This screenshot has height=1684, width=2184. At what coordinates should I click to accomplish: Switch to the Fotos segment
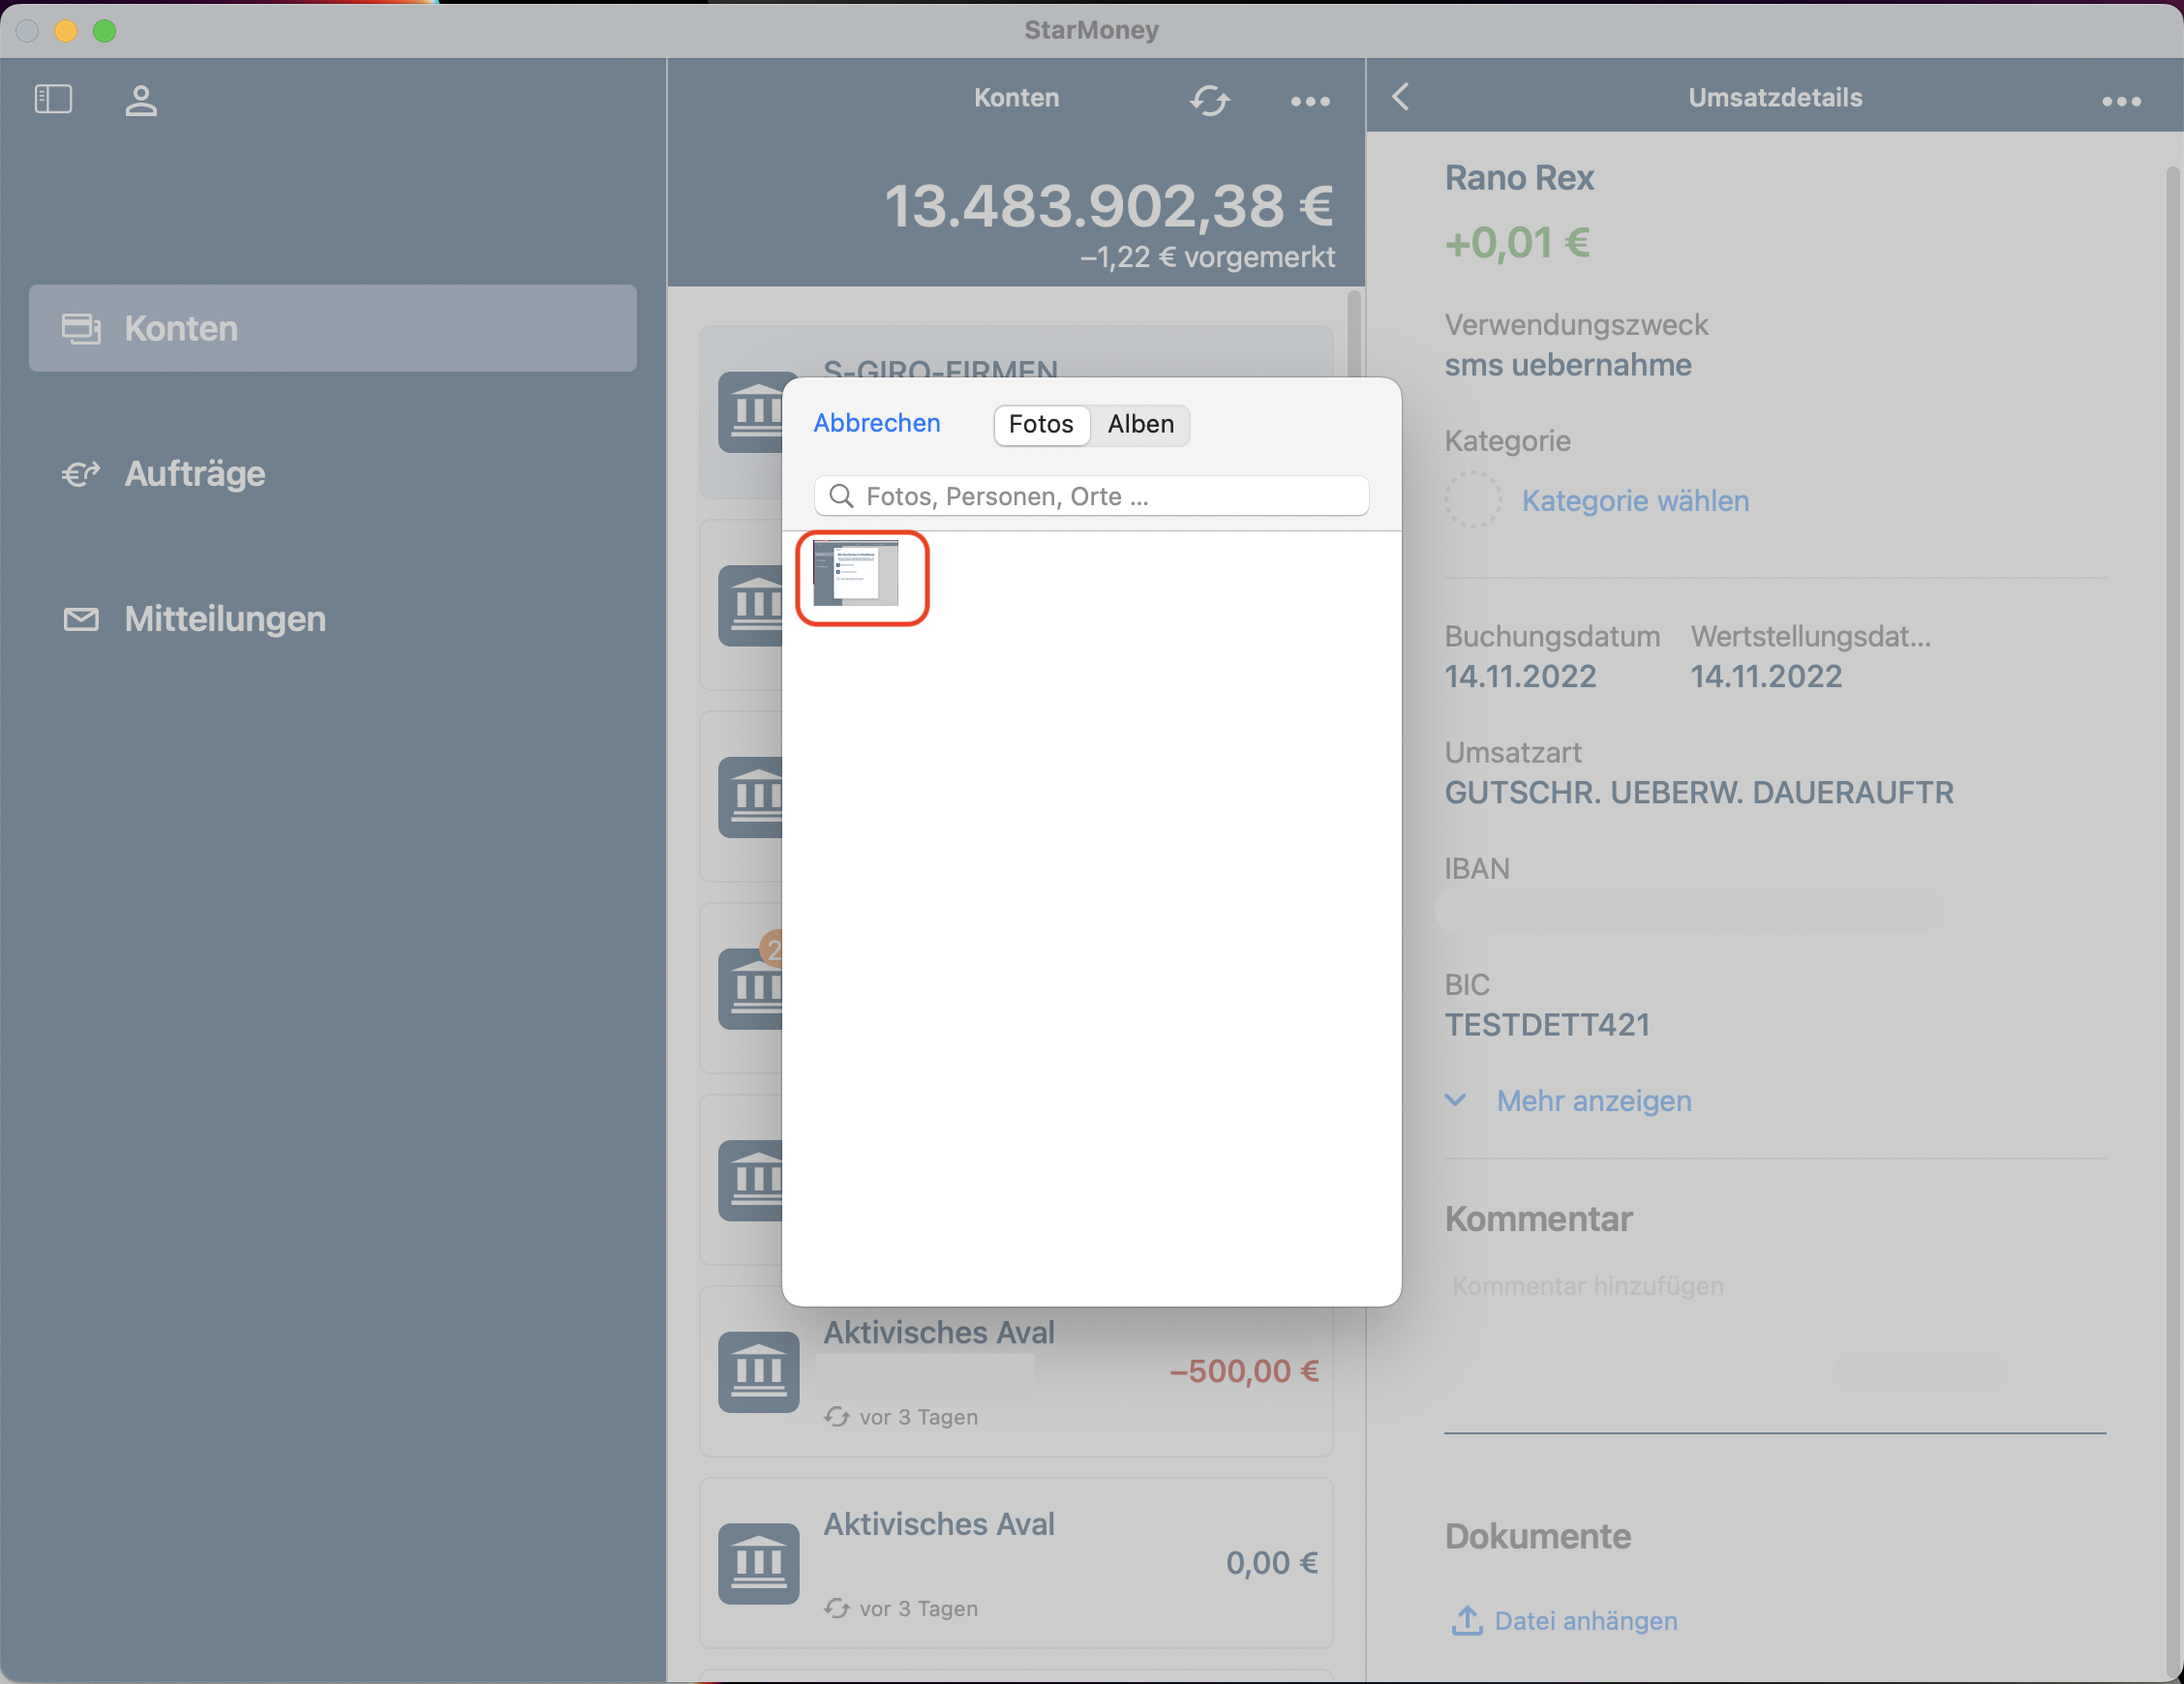(1040, 424)
